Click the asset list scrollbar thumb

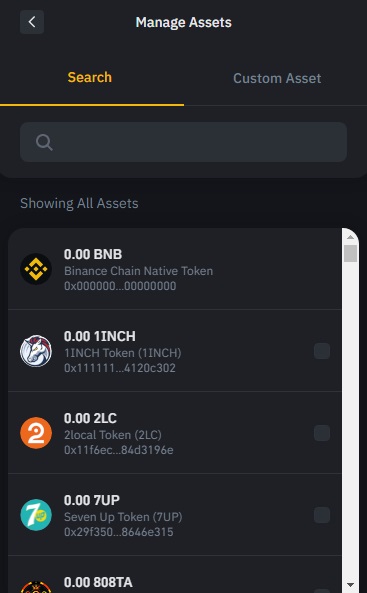(x=350, y=253)
